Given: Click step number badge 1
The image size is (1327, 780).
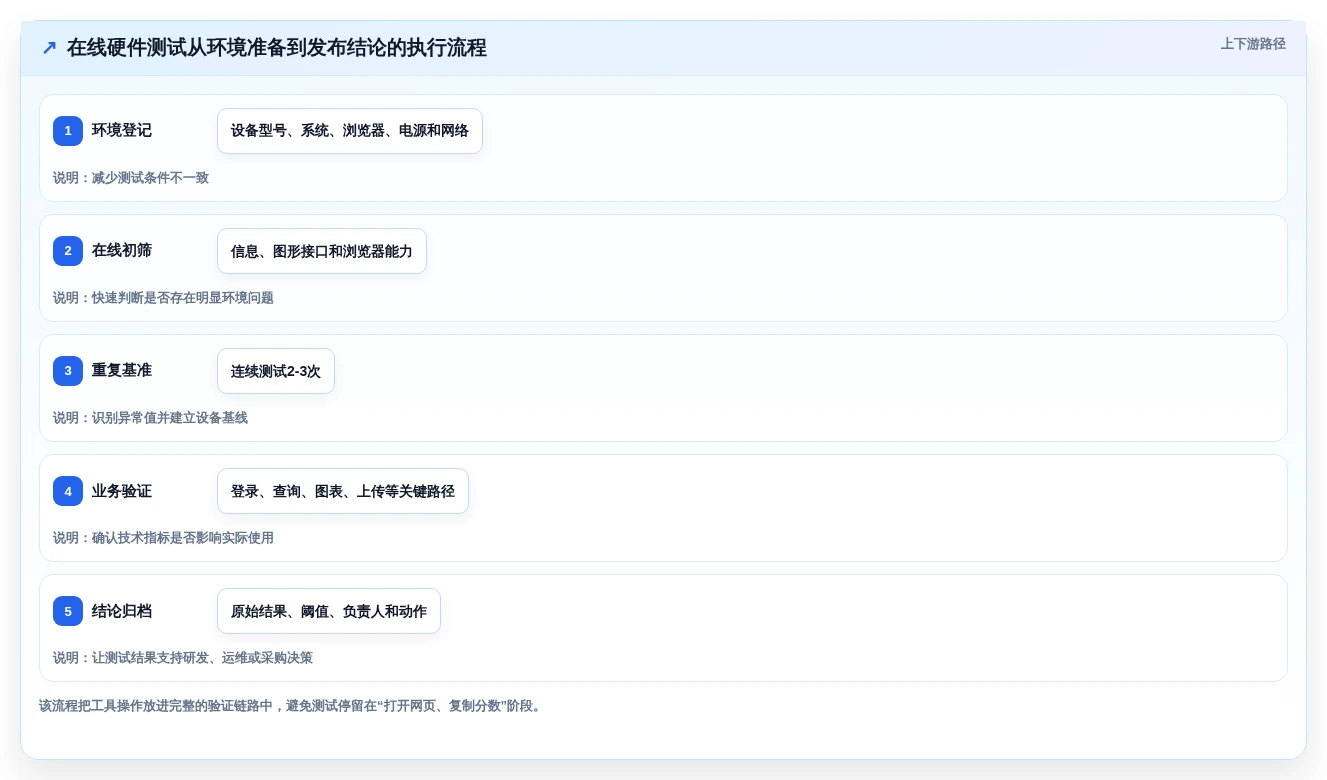Looking at the screenshot, I should point(68,131).
